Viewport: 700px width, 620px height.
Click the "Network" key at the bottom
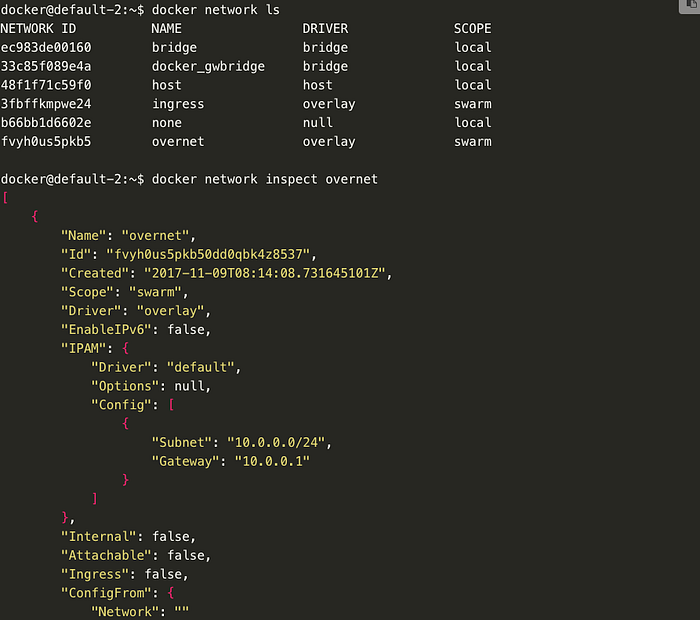(125, 612)
